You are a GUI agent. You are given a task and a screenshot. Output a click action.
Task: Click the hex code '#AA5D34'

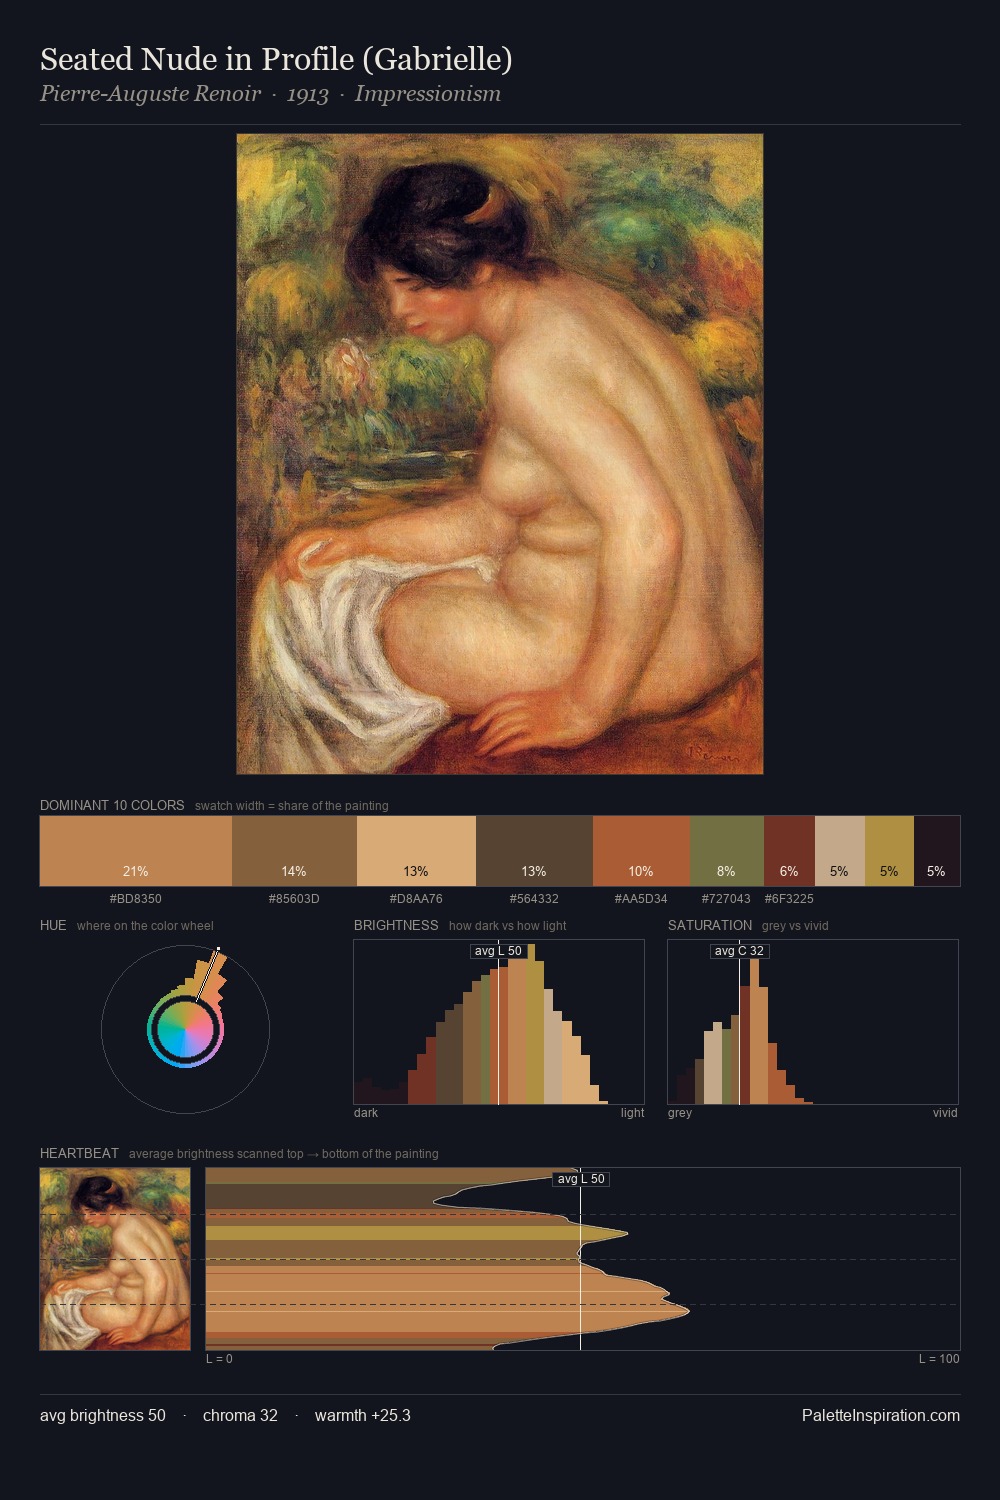pos(641,899)
